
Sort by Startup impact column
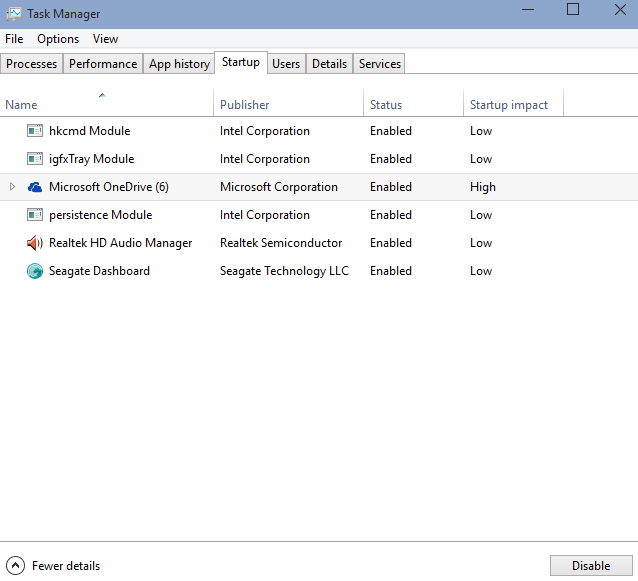508,105
